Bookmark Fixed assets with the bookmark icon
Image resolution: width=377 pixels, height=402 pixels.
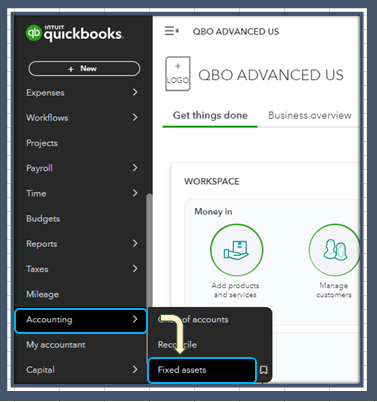coord(263,370)
